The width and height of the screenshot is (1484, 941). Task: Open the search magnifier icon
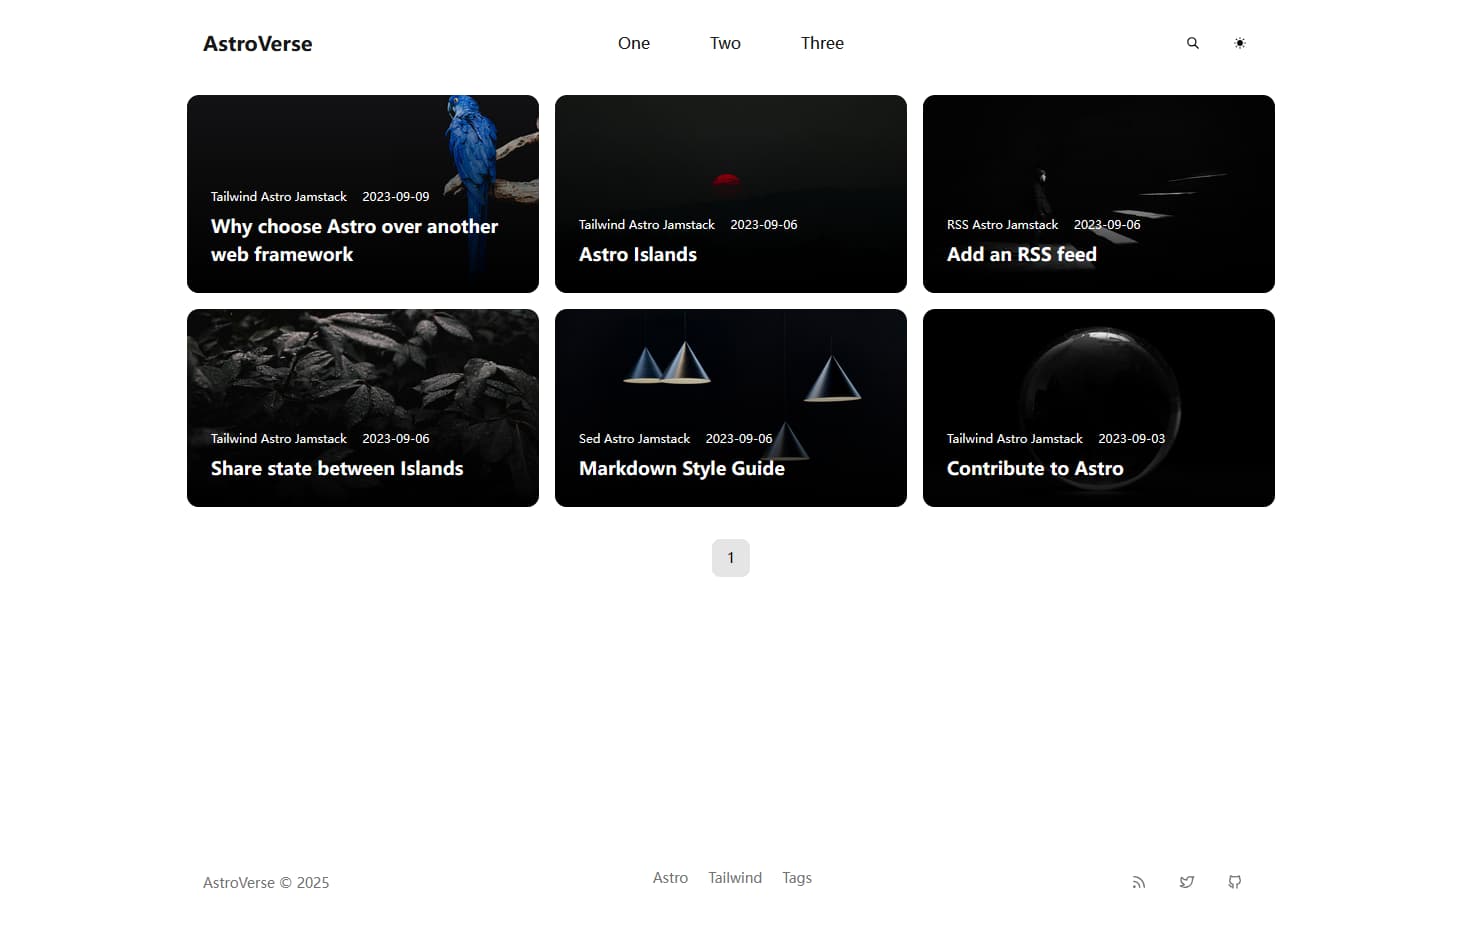tap(1192, 43)
